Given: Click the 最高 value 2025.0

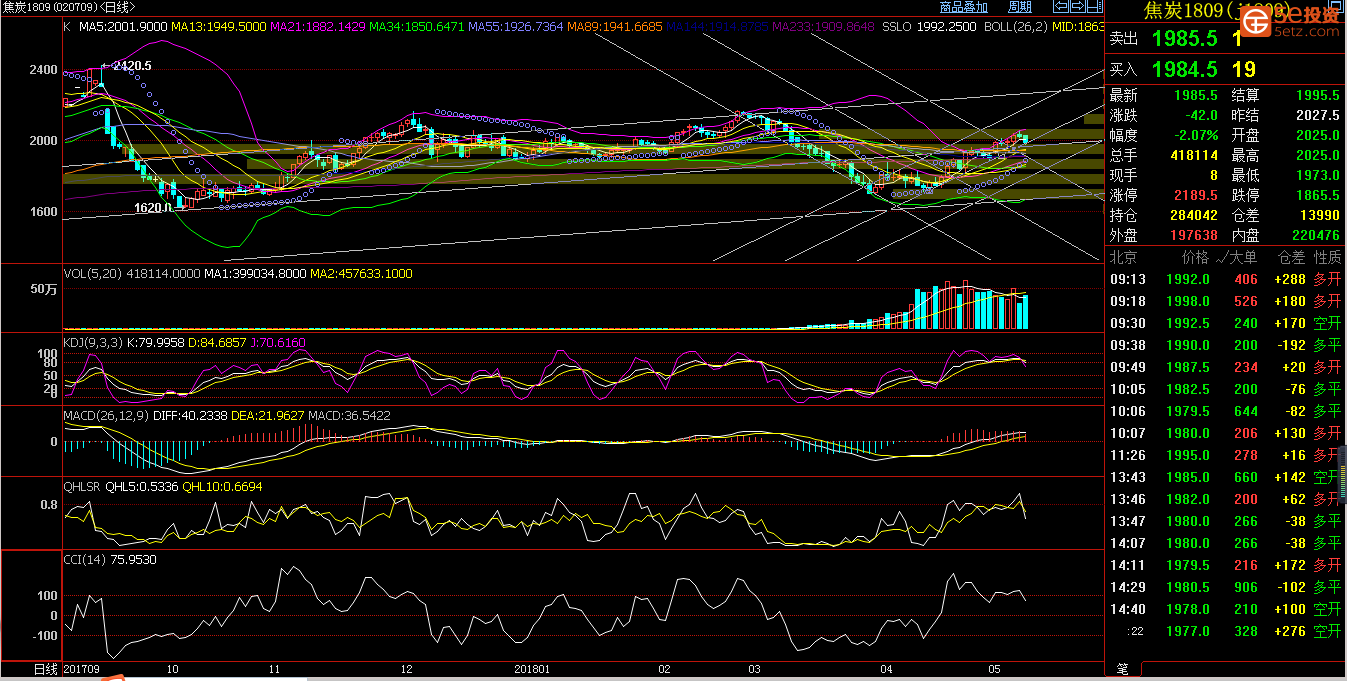Looking at the screenshot, I should click(x=1317, y=155).
